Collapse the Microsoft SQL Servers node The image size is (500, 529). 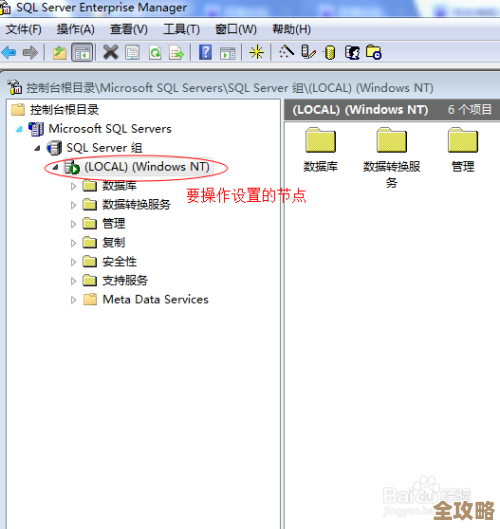coord(20,129)
